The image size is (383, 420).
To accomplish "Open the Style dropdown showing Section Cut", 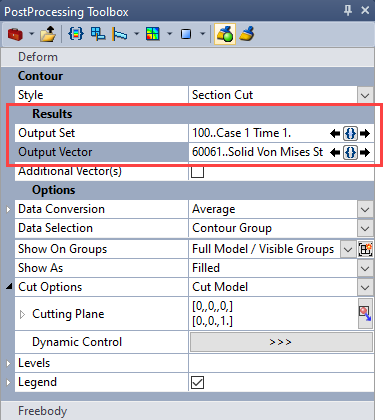I will tap(365, 96).
